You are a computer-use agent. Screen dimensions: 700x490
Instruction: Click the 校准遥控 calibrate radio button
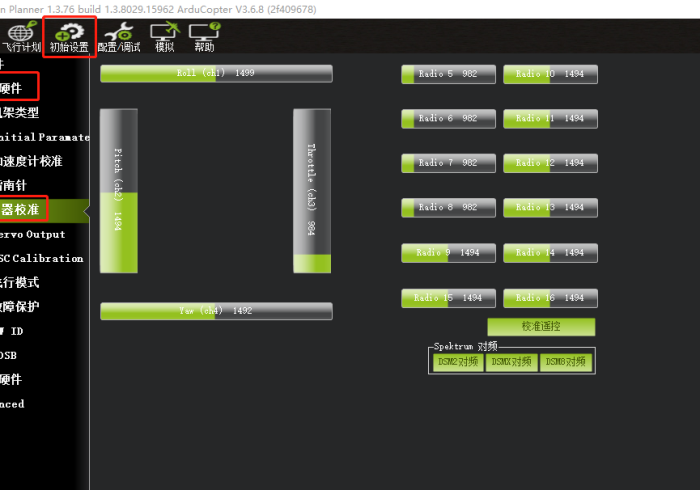[541, 327]
